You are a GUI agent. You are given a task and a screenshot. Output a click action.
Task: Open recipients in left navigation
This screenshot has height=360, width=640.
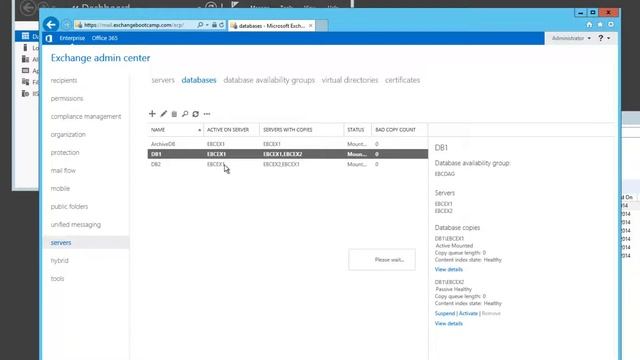(64, 80)
